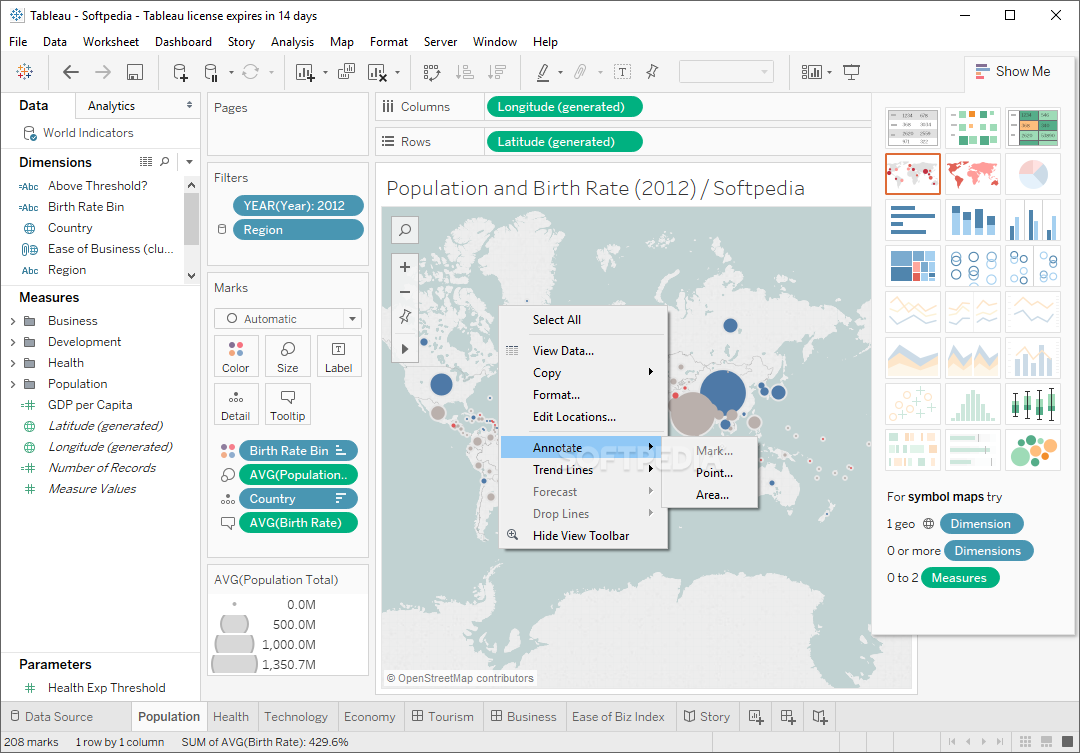Zoom out with the map minus button
1080x753 pixels.
tap(405, 291)
